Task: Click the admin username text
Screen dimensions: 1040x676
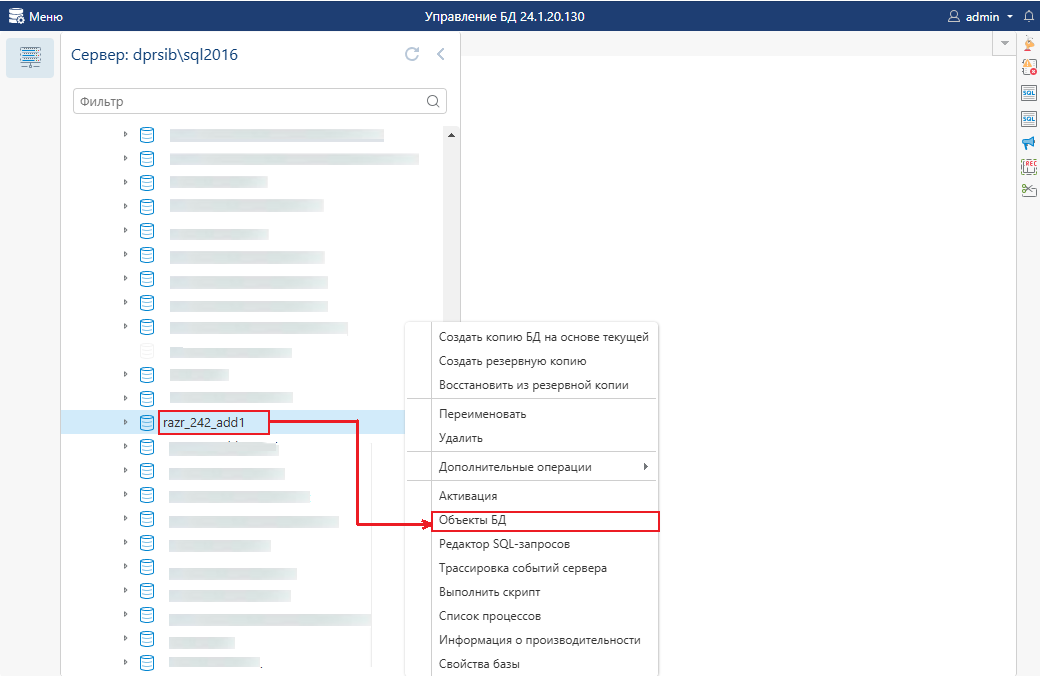Action: [982, 17]
